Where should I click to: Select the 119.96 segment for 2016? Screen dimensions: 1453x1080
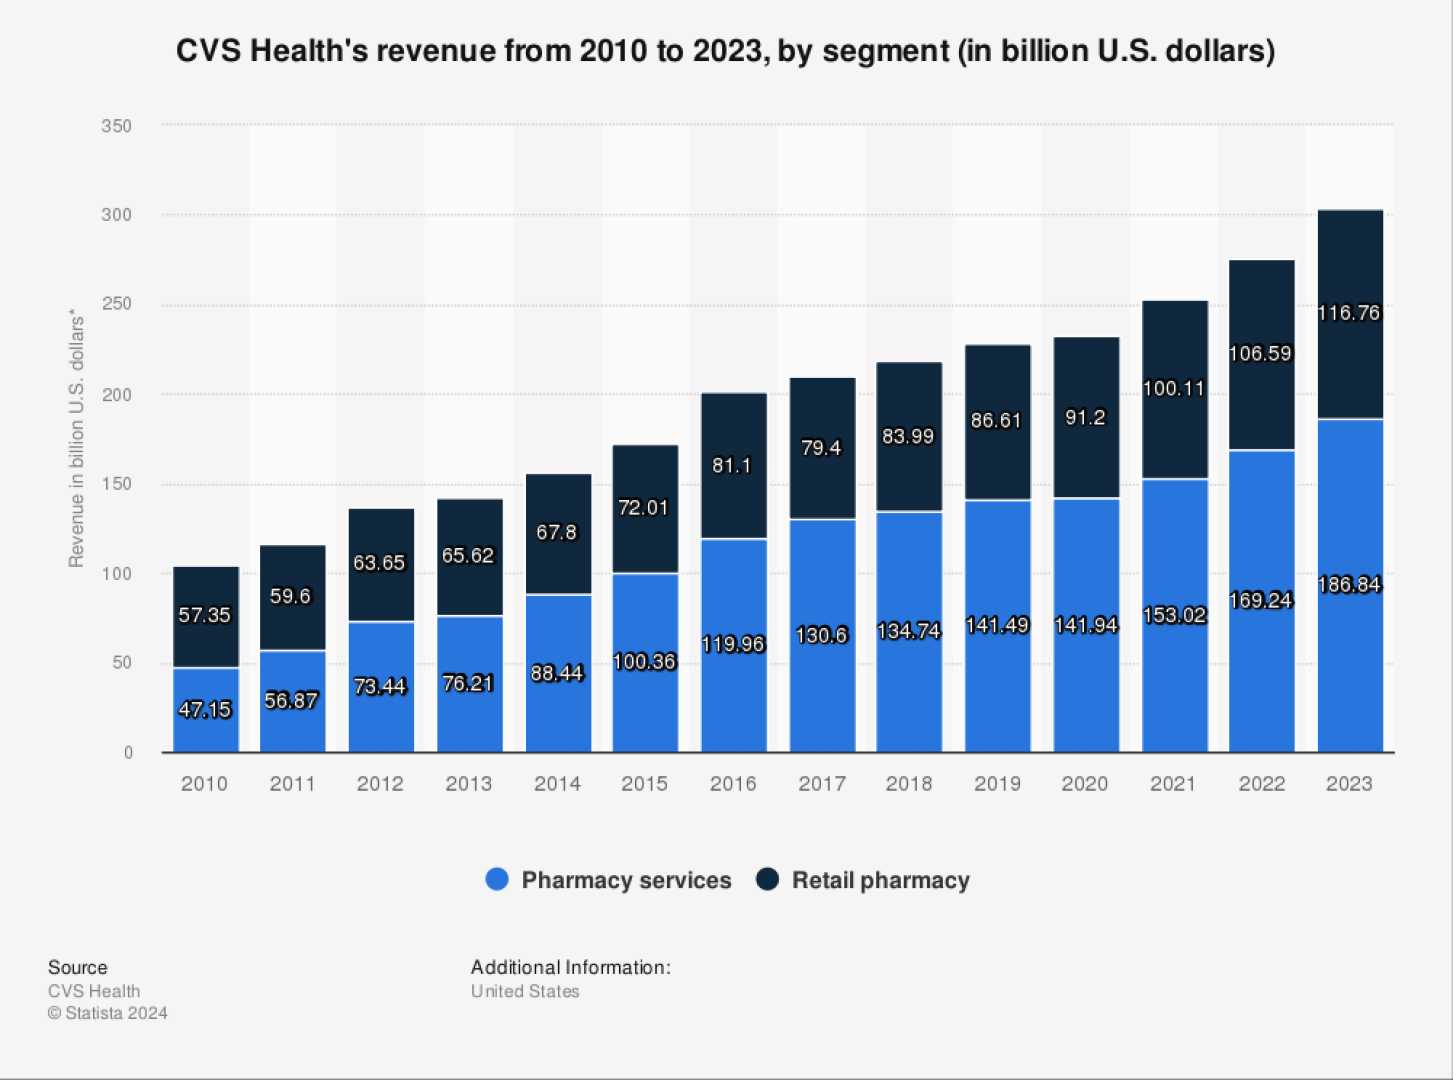pos(734,645)
